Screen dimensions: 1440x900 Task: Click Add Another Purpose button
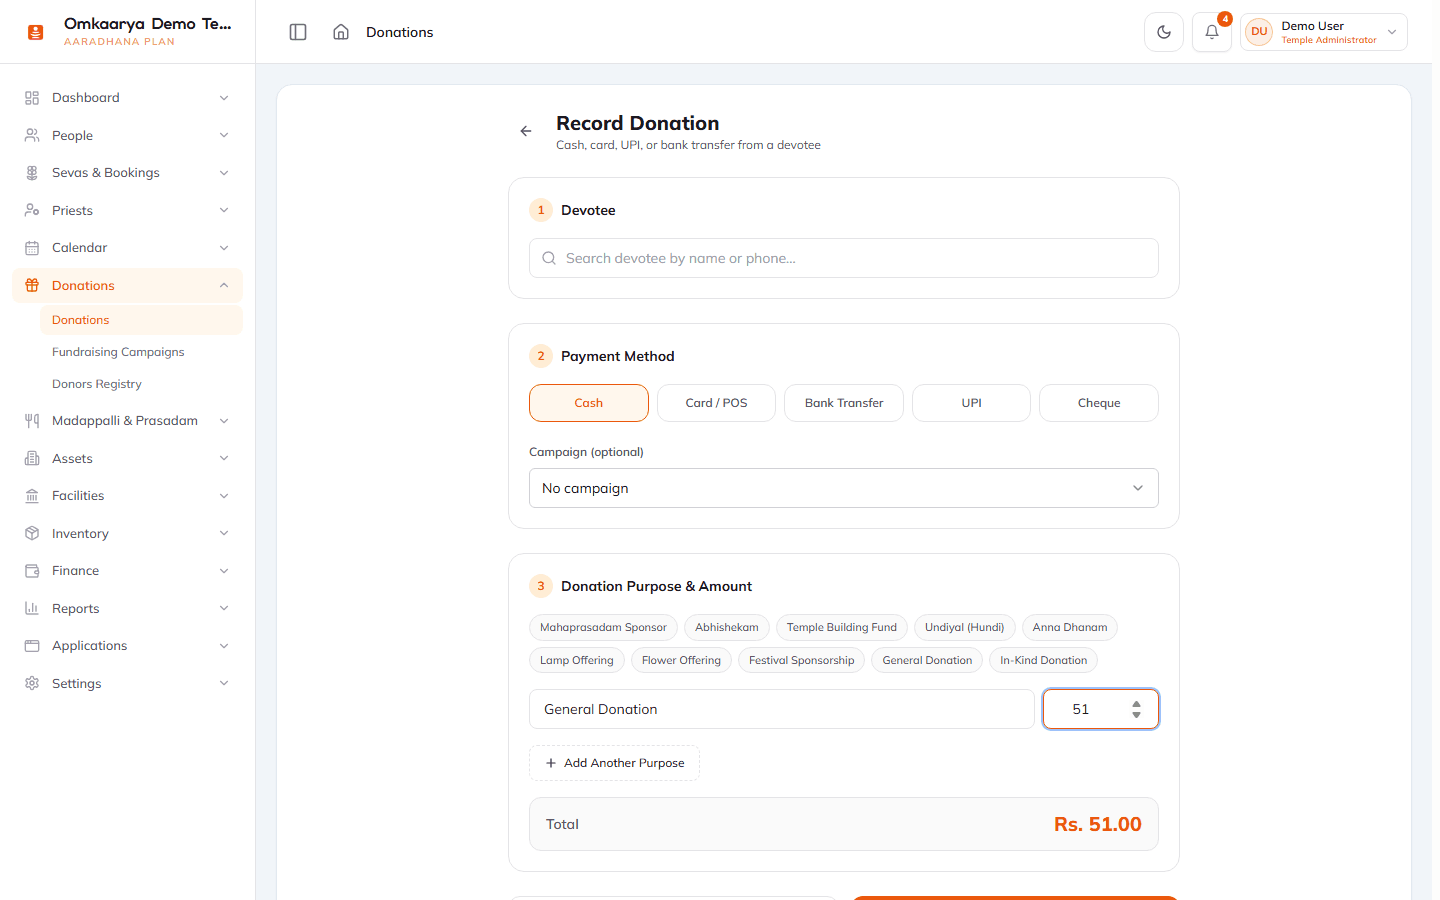[614, 763]
